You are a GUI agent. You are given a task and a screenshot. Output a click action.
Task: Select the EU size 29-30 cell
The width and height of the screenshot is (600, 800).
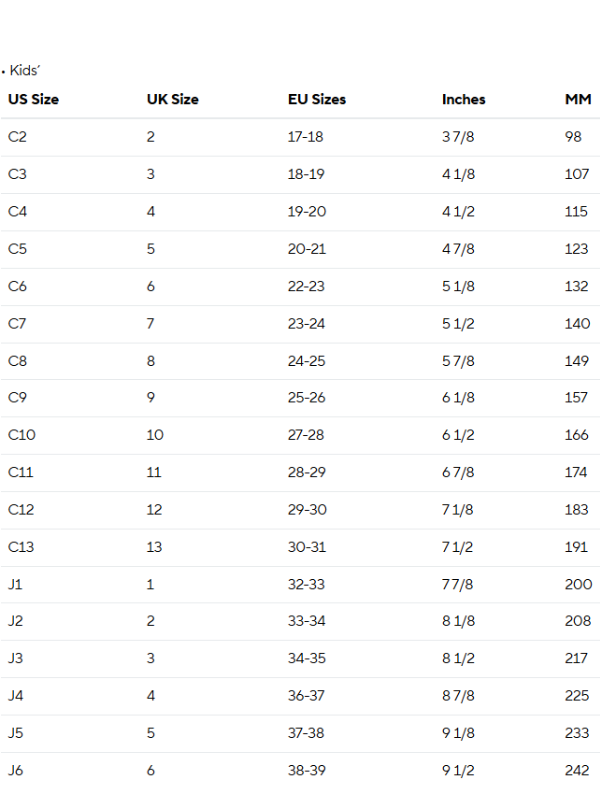tap(306, 510)
